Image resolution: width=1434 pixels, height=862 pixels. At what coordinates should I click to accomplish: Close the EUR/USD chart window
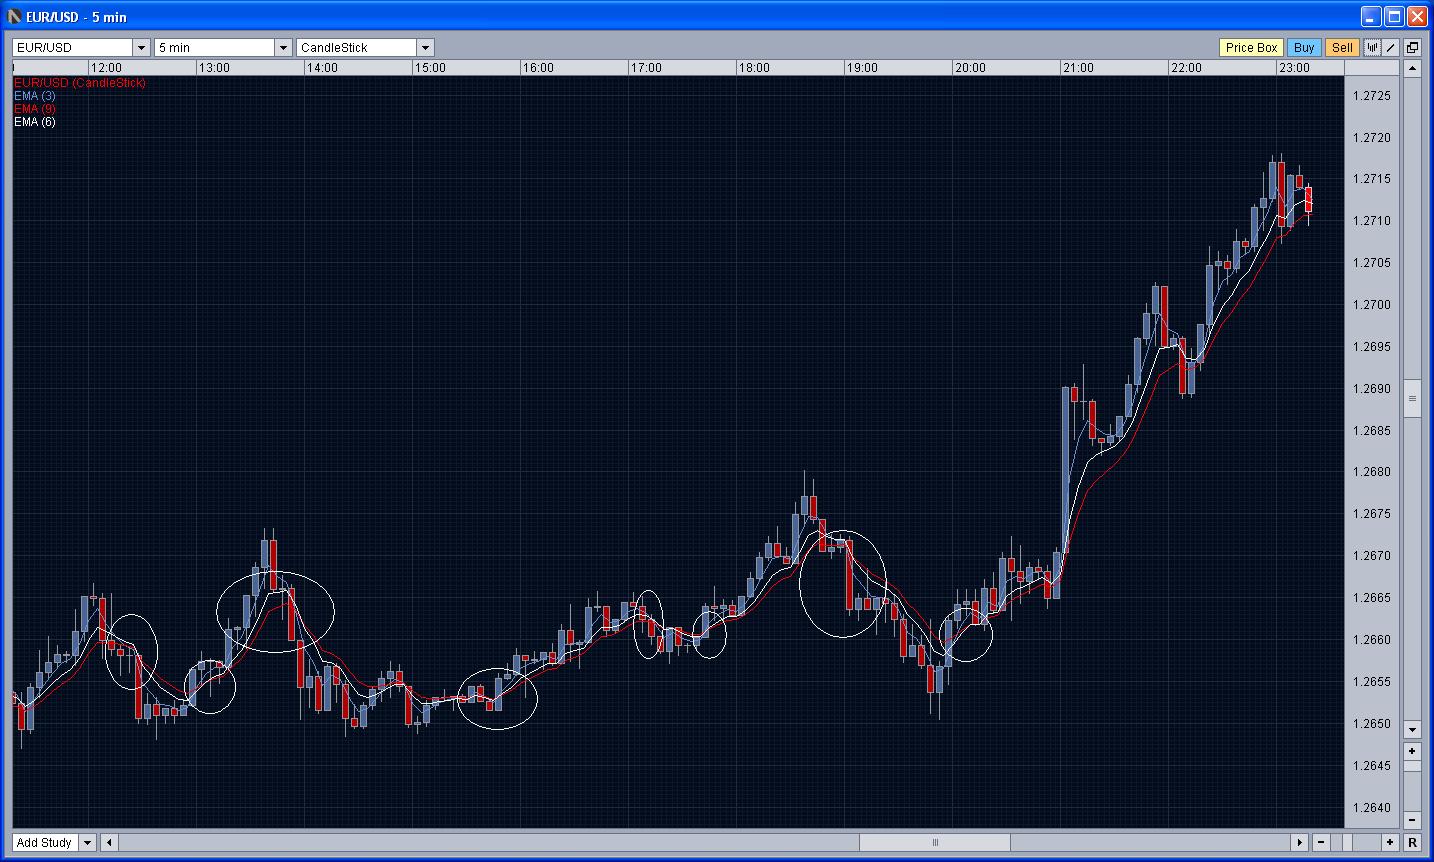pyautogui.click(x=1417, y=17)
